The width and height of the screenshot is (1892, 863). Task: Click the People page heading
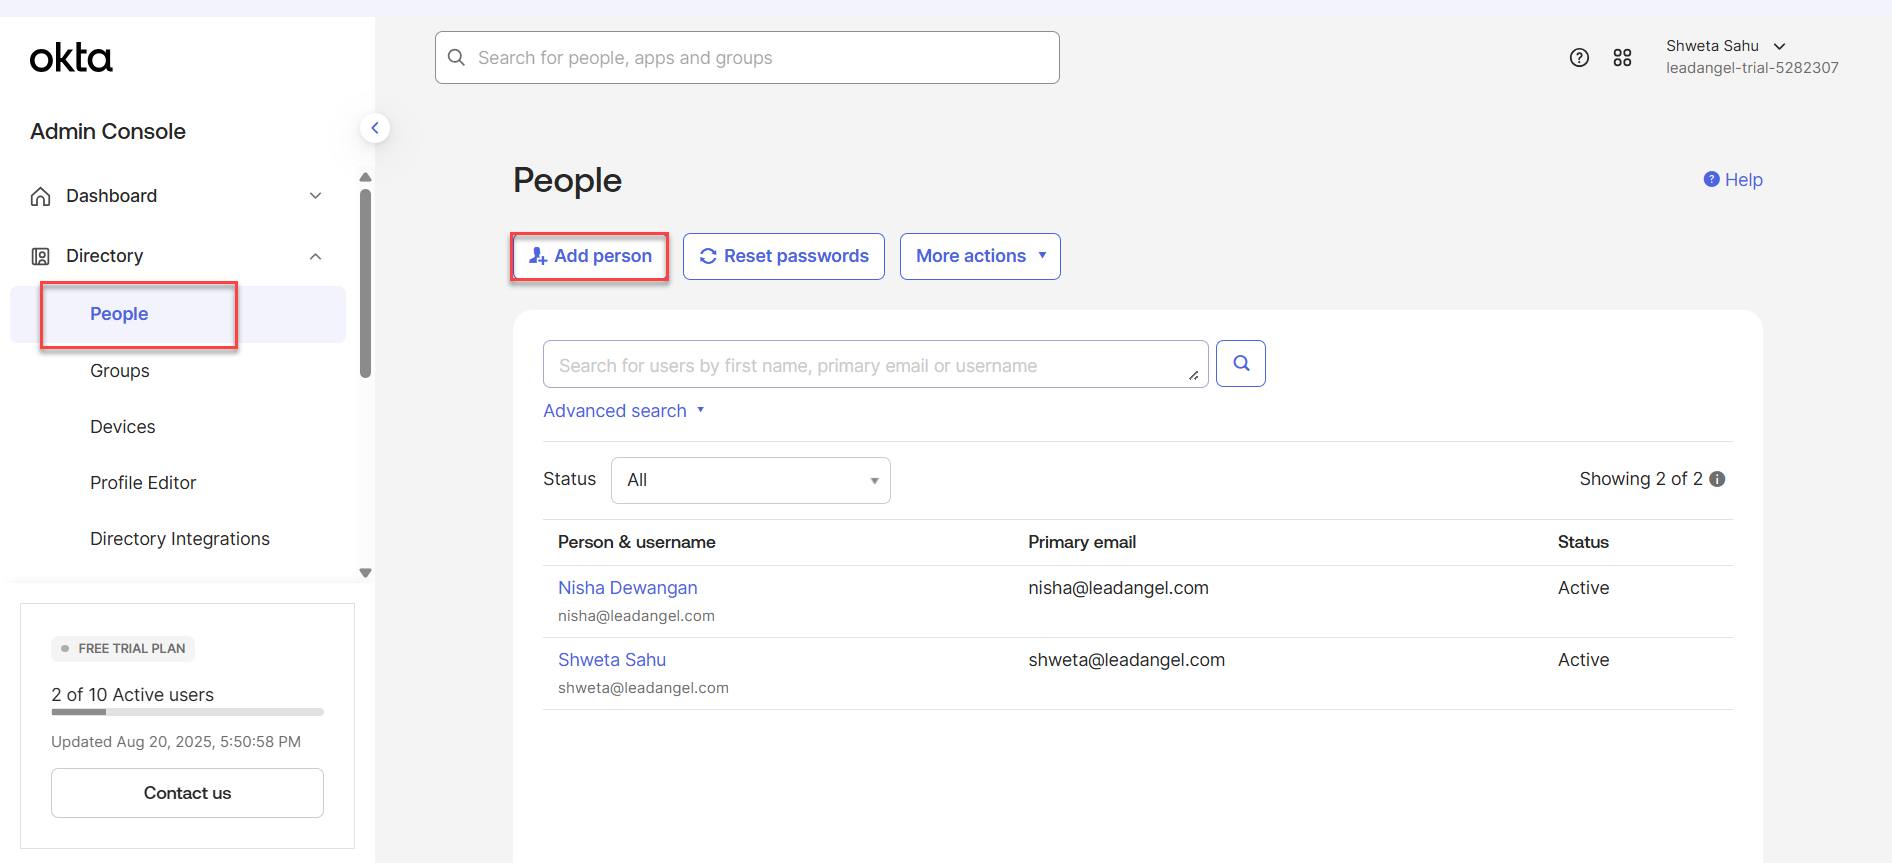[x=567, y=180]
